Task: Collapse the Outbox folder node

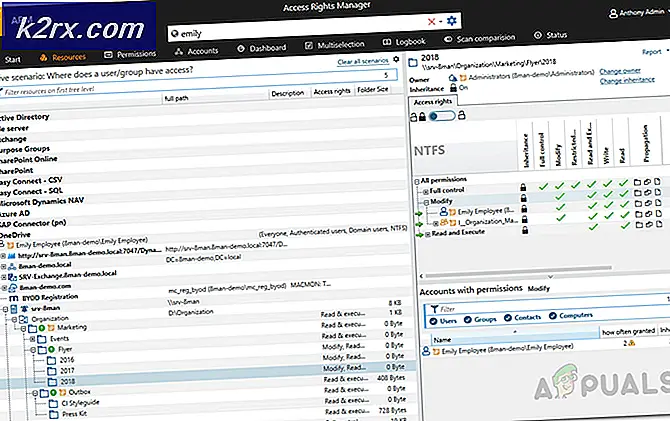Action: tap(35, 393)
